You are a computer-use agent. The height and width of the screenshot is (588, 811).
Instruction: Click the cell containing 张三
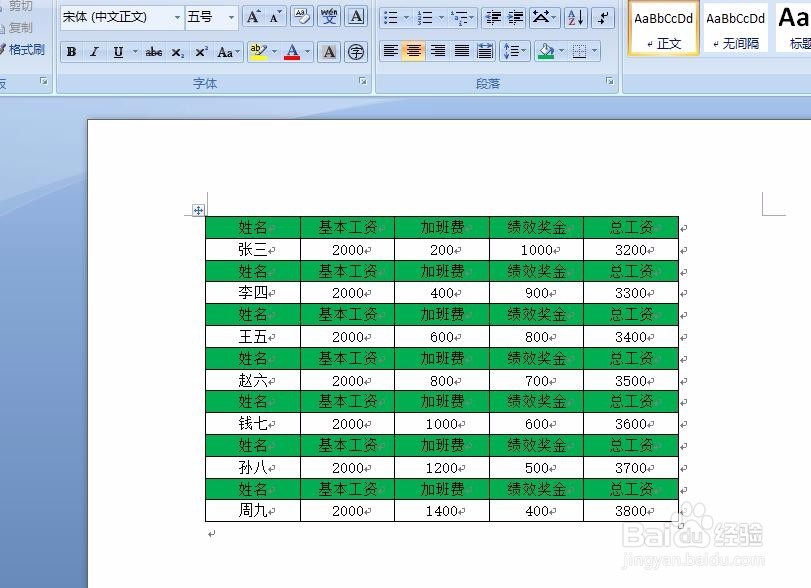[x=253, y=250]
